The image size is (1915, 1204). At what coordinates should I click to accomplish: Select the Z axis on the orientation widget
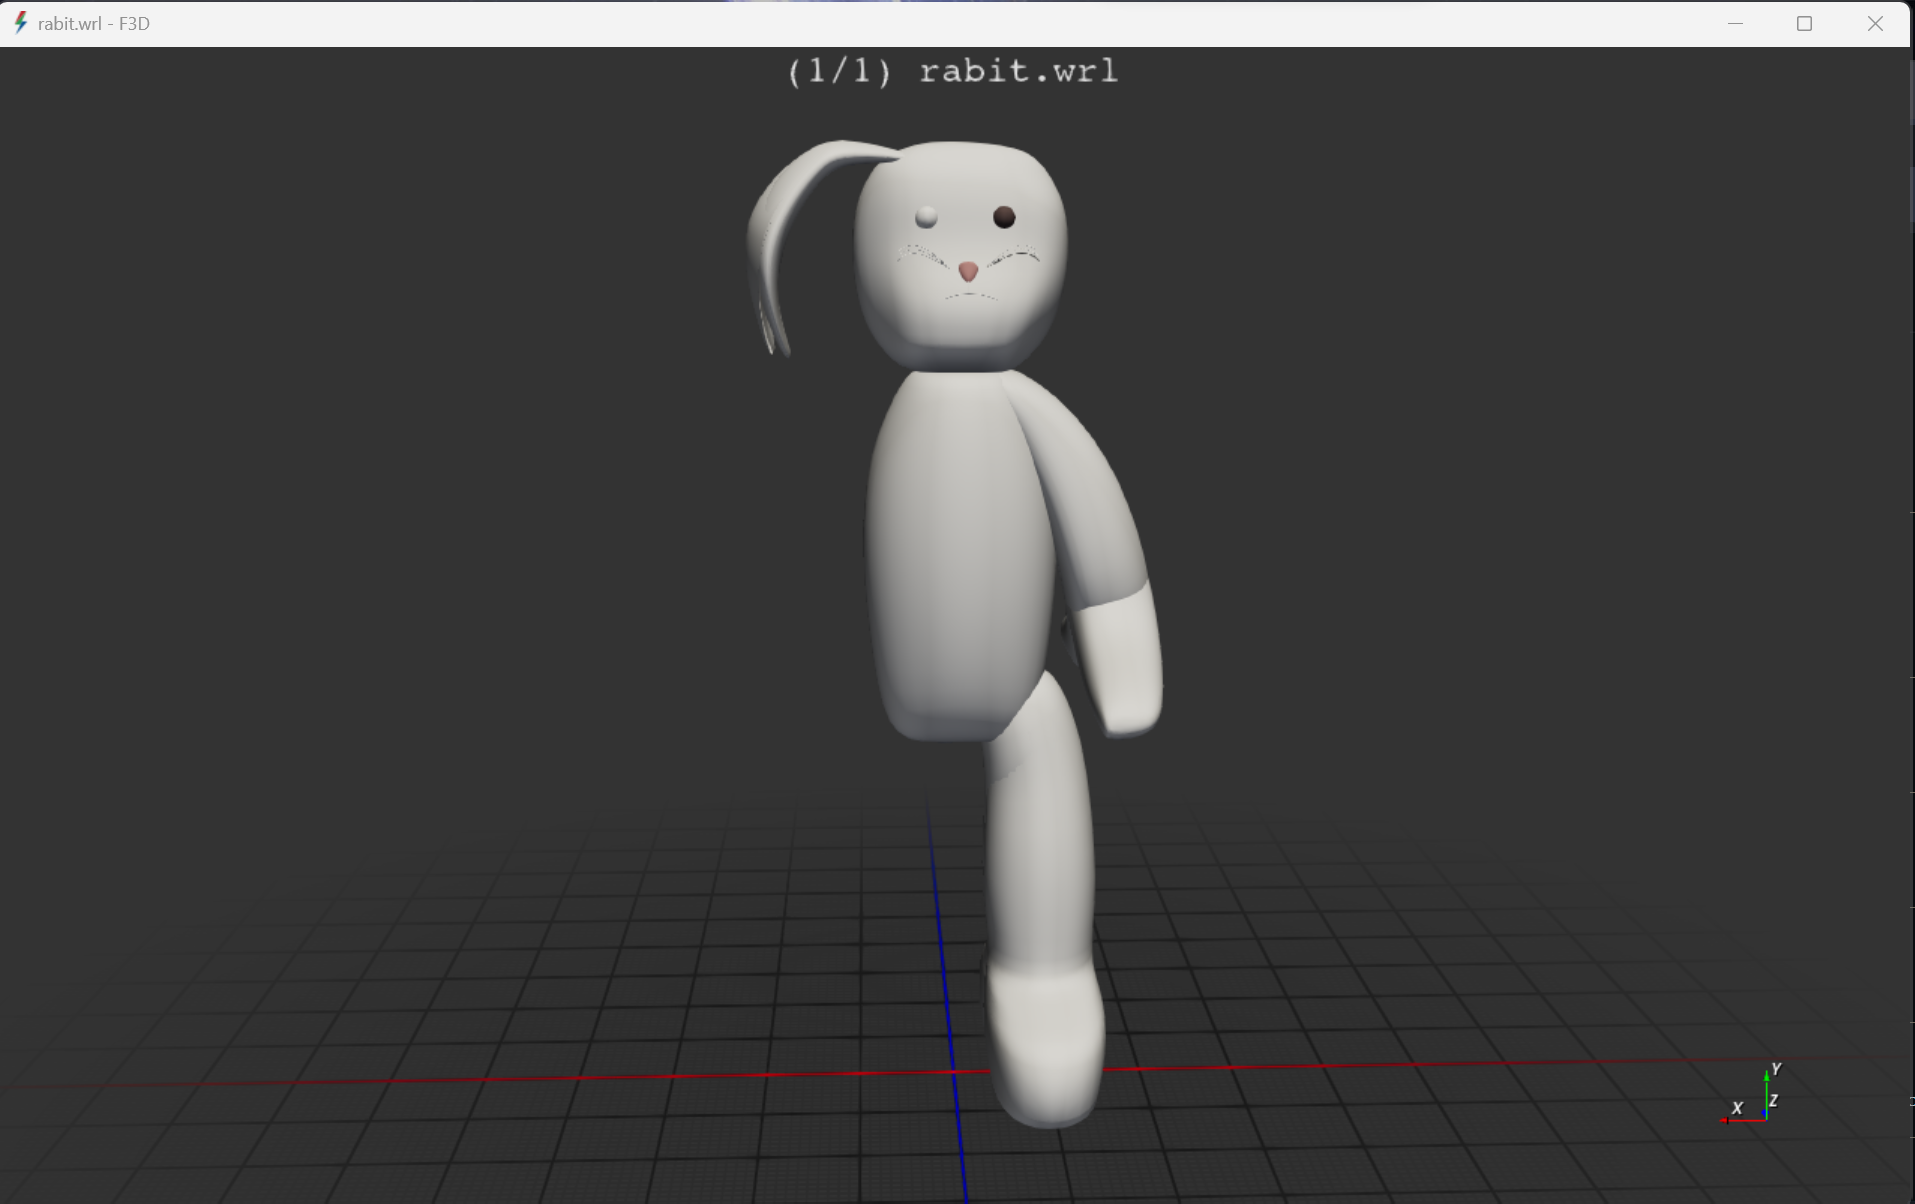point(1774,1100)
